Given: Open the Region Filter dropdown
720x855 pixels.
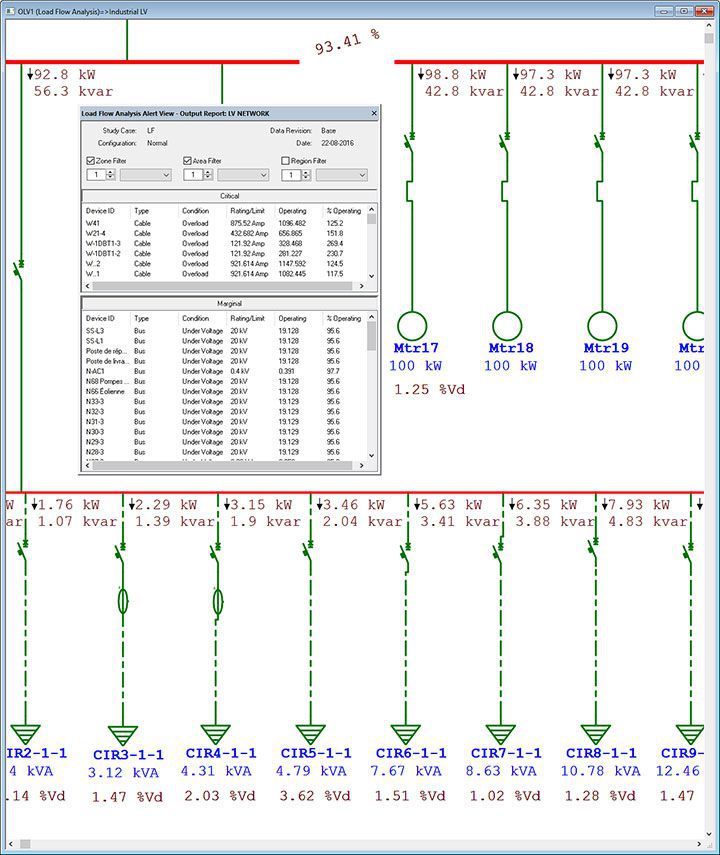Looking at the screenshot, I should pos(341,175).
